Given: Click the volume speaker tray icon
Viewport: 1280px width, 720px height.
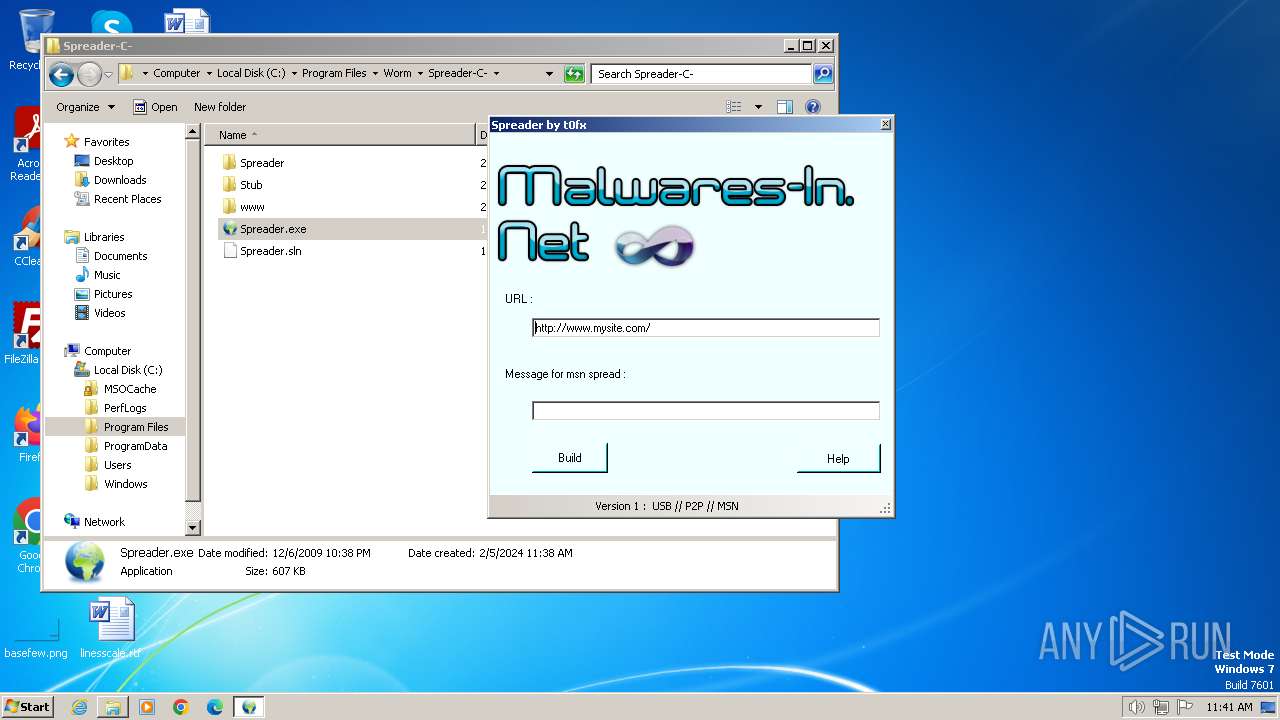Looking at the screenshot, I should pyautogui.click(x=1136, y=707).
